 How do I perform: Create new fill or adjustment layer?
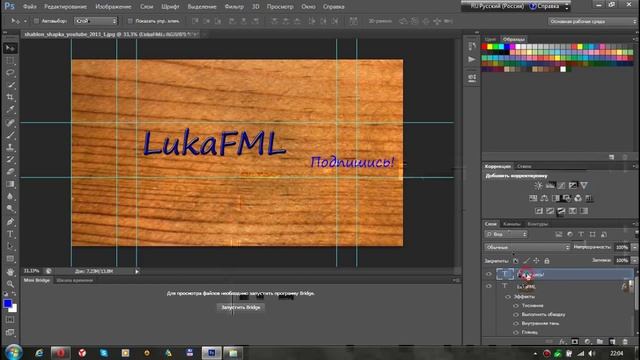point(587,342)
